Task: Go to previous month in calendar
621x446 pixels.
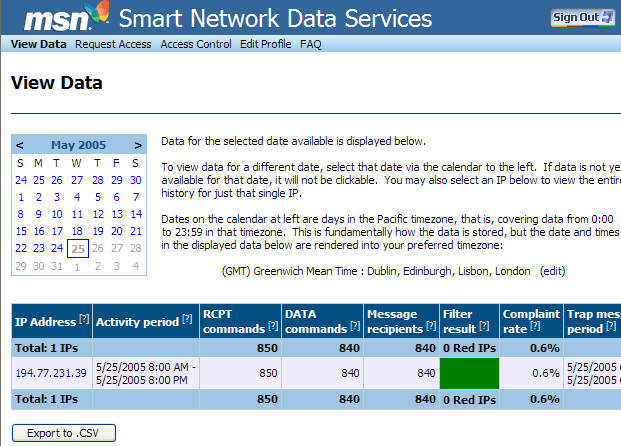Action: 19,145
